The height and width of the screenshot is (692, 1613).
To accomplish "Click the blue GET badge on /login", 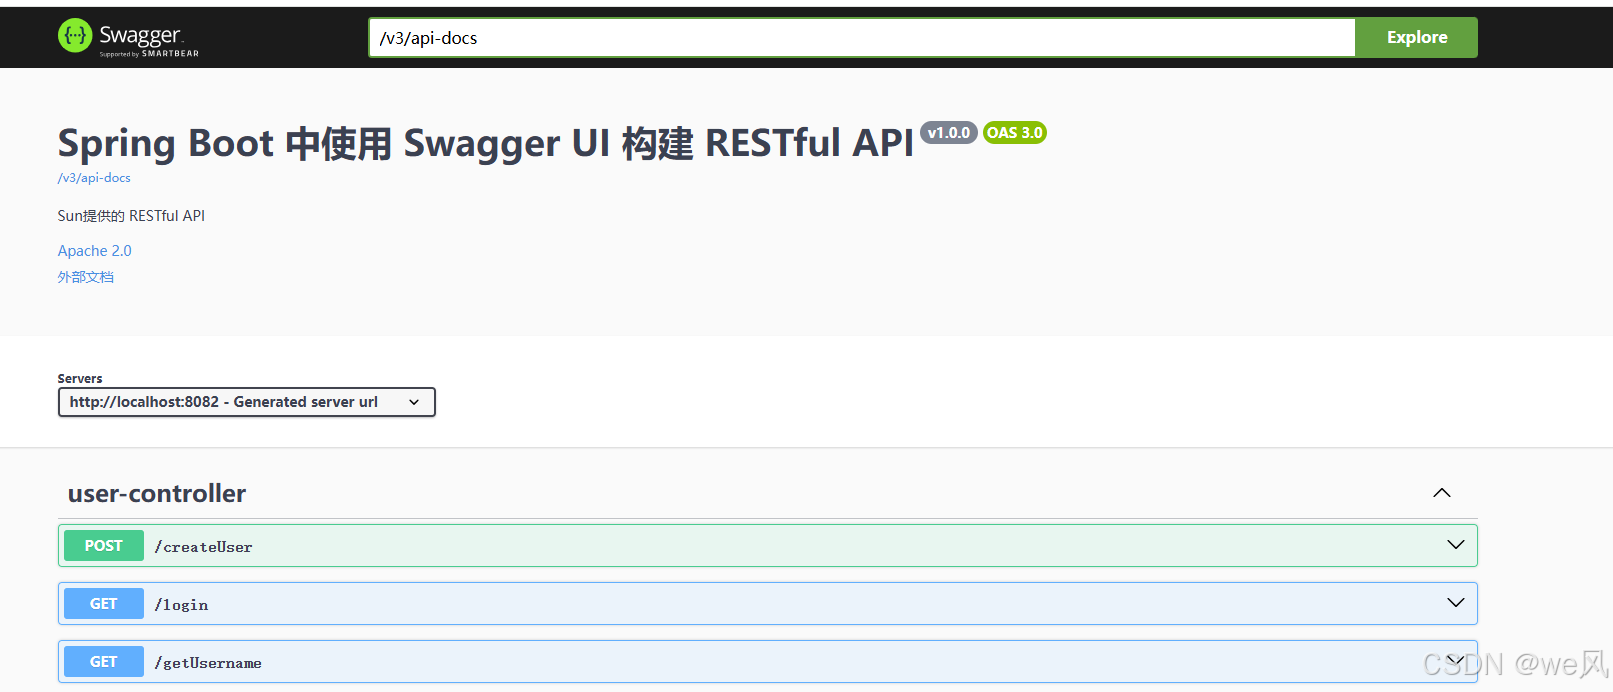I will click(103, 603).
